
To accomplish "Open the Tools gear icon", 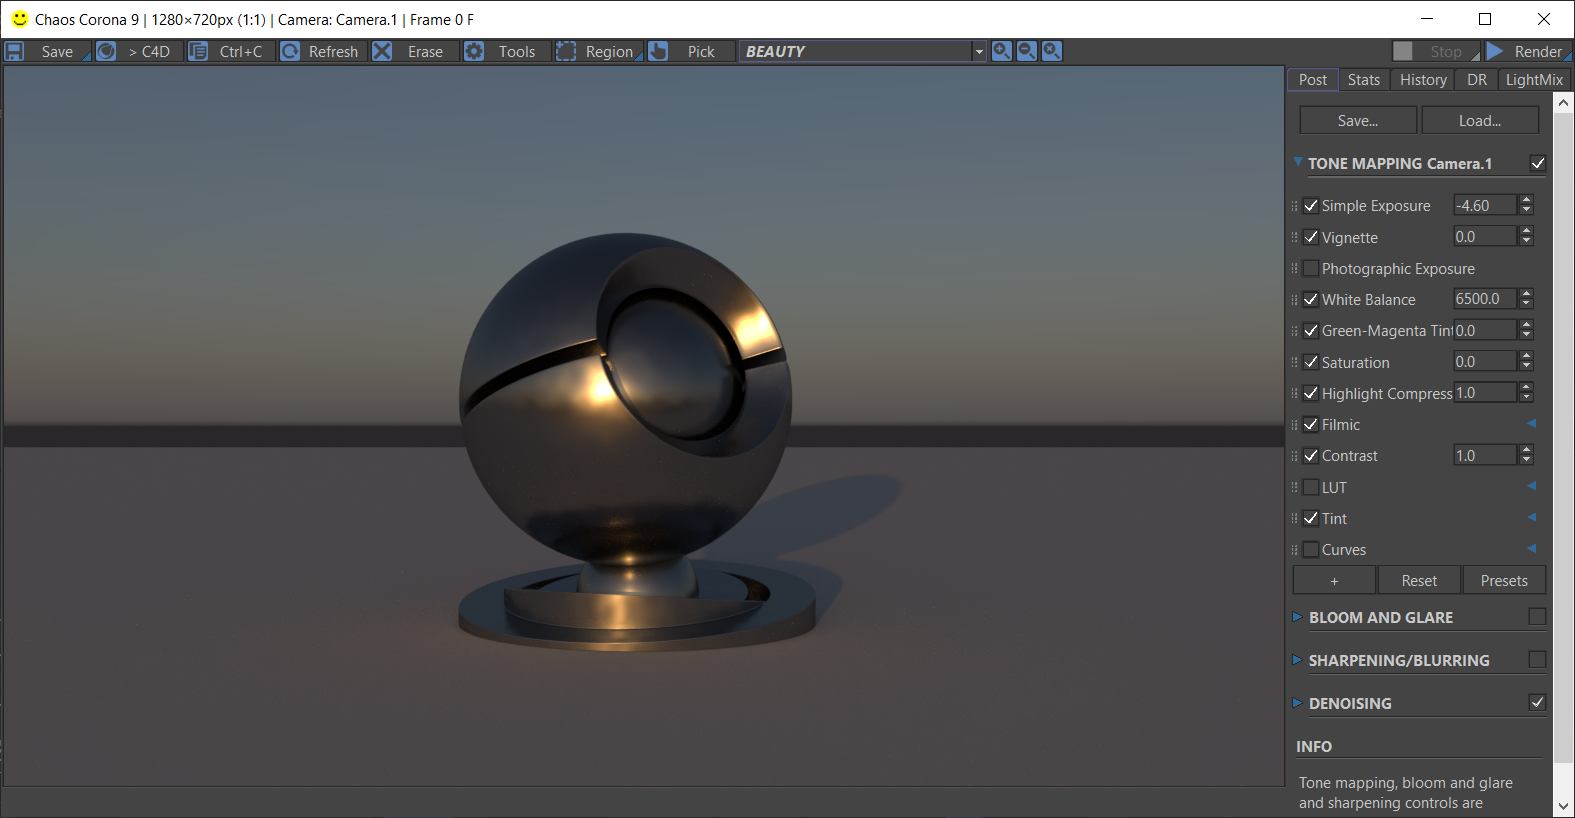I will coord(474,51).
